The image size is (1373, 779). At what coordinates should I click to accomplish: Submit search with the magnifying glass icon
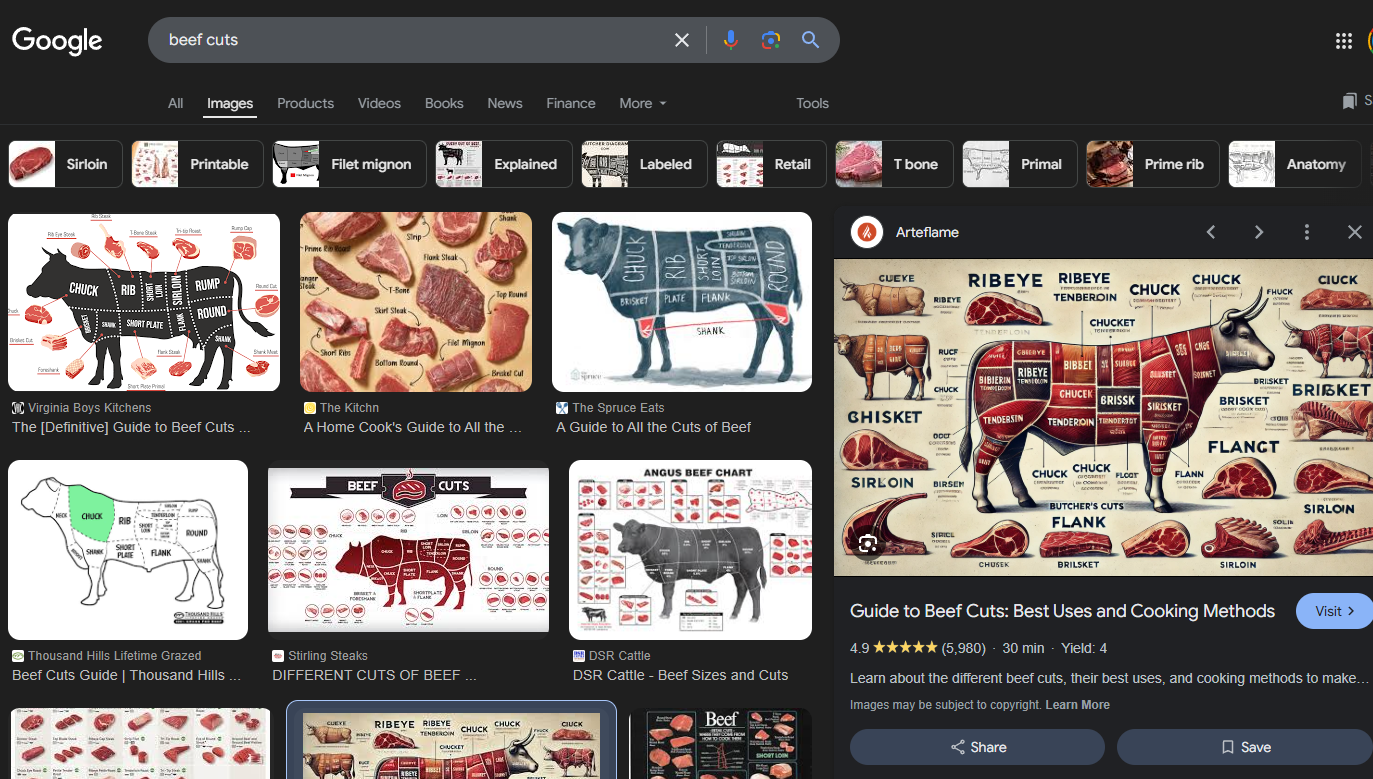pyautogui.click(x=811, y=40)
